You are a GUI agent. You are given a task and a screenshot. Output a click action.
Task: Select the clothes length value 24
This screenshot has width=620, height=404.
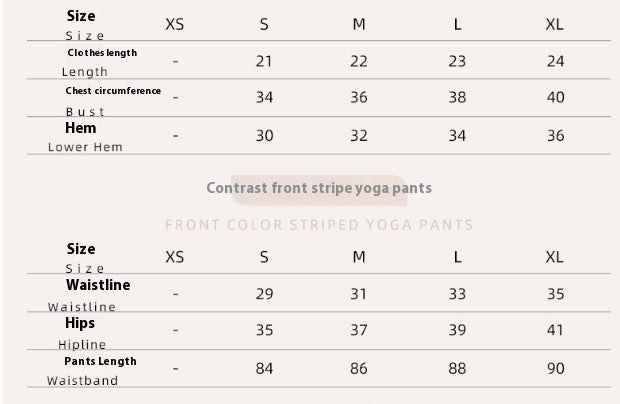[555, 61]
